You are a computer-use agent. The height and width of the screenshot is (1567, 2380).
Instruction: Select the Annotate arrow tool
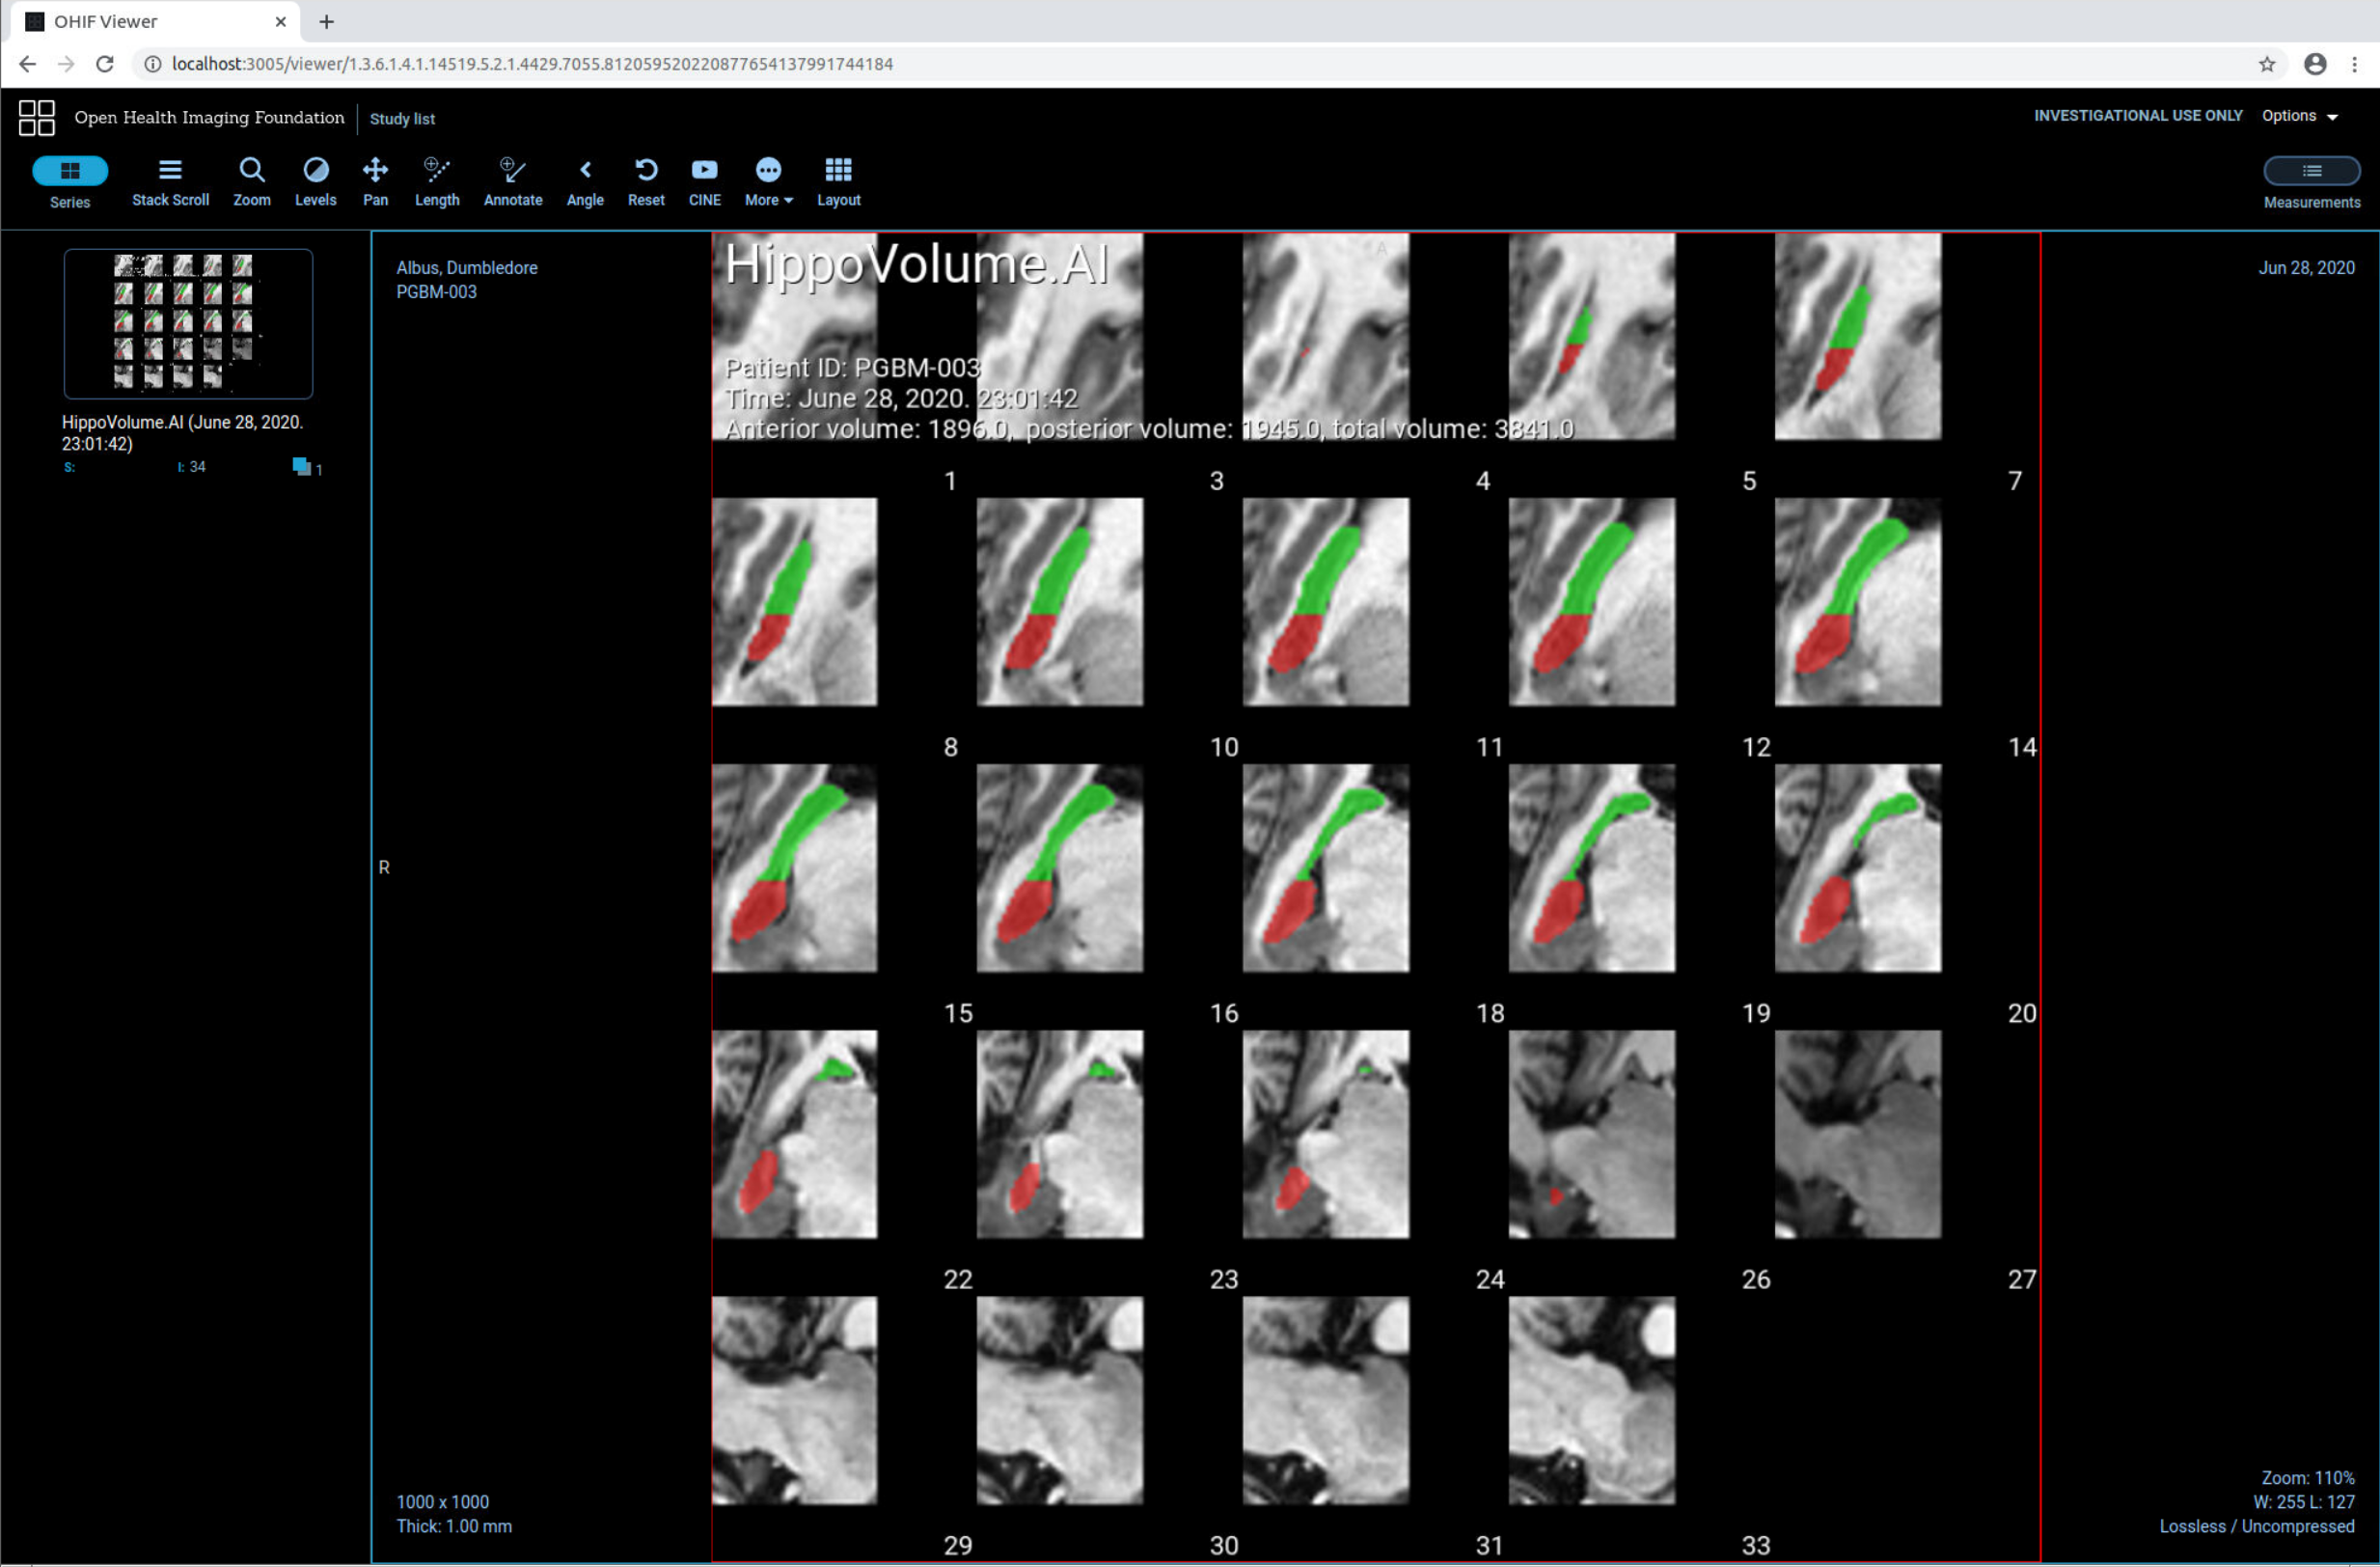pos(513,181)
